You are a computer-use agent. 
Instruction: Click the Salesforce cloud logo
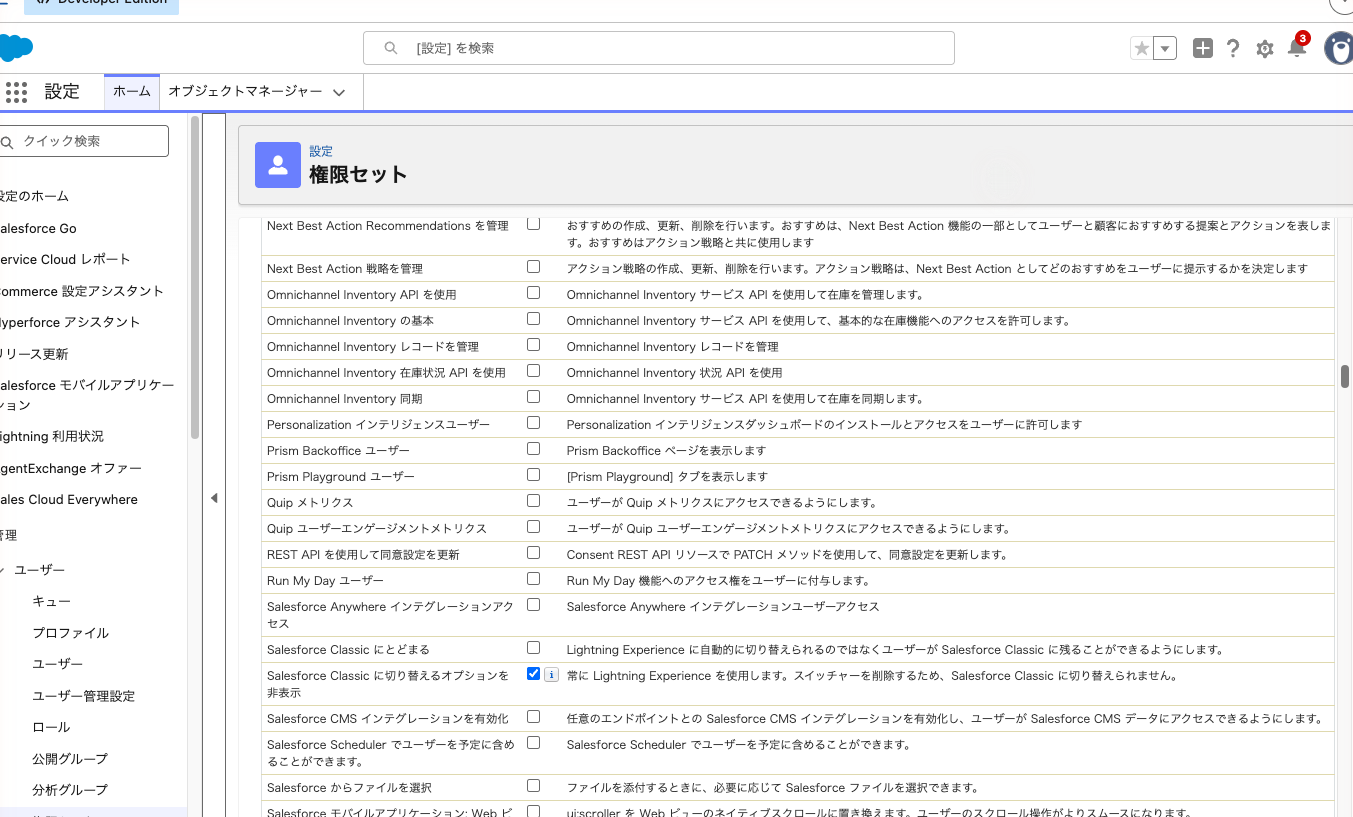click(x=16, y=48)
